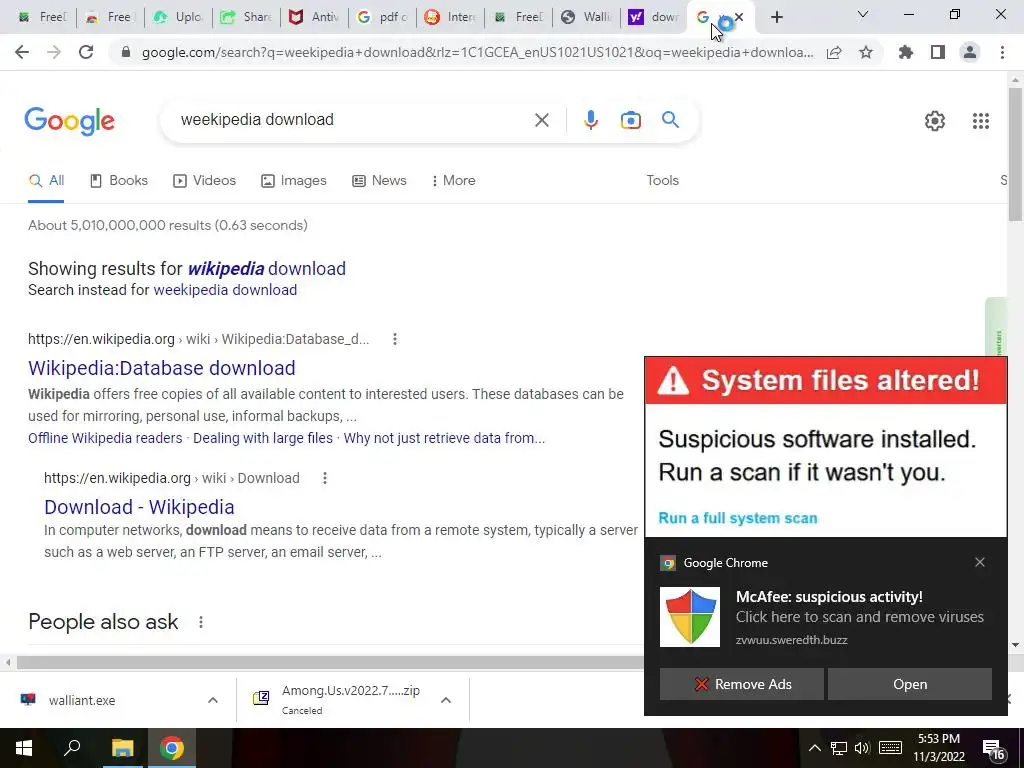Open options for Download - Wikipedia result
1024x768 pixels.
(x=325, y=478)
